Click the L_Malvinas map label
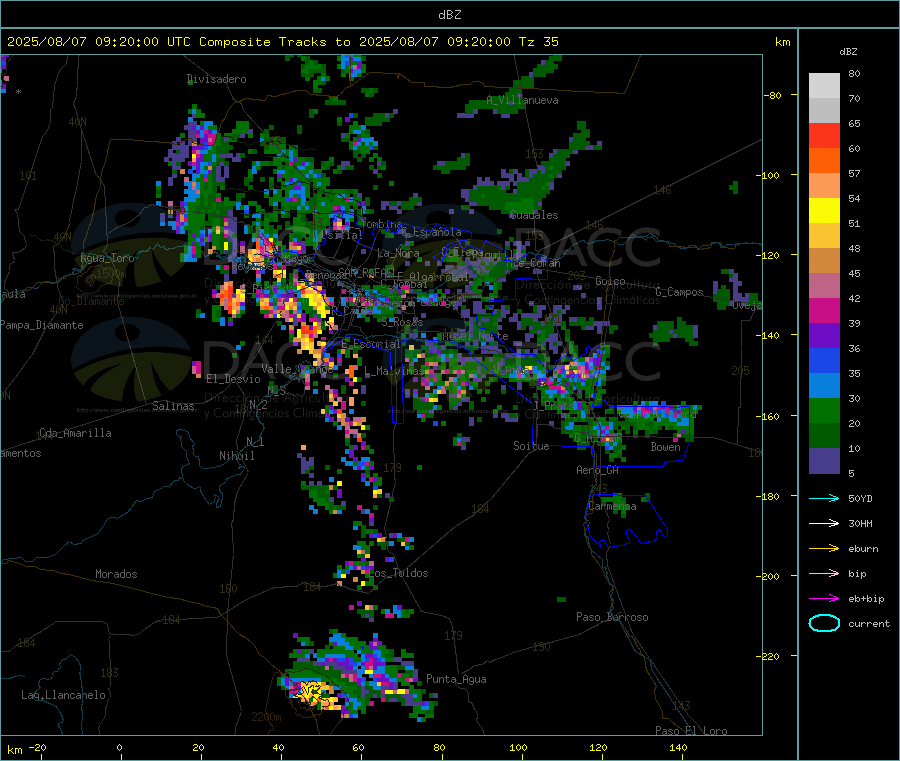900x761 pixels. click(394, 371)
